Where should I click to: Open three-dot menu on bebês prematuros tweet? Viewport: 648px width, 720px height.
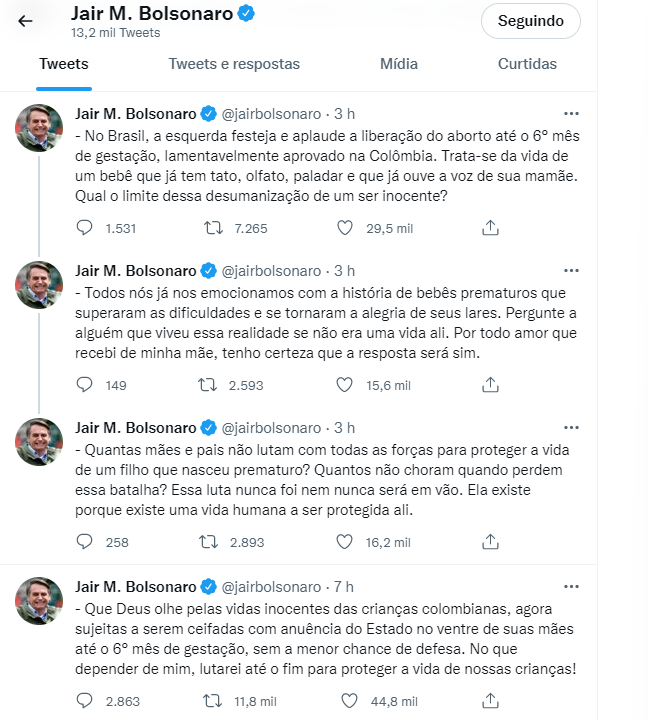click(x=571, y=271)
